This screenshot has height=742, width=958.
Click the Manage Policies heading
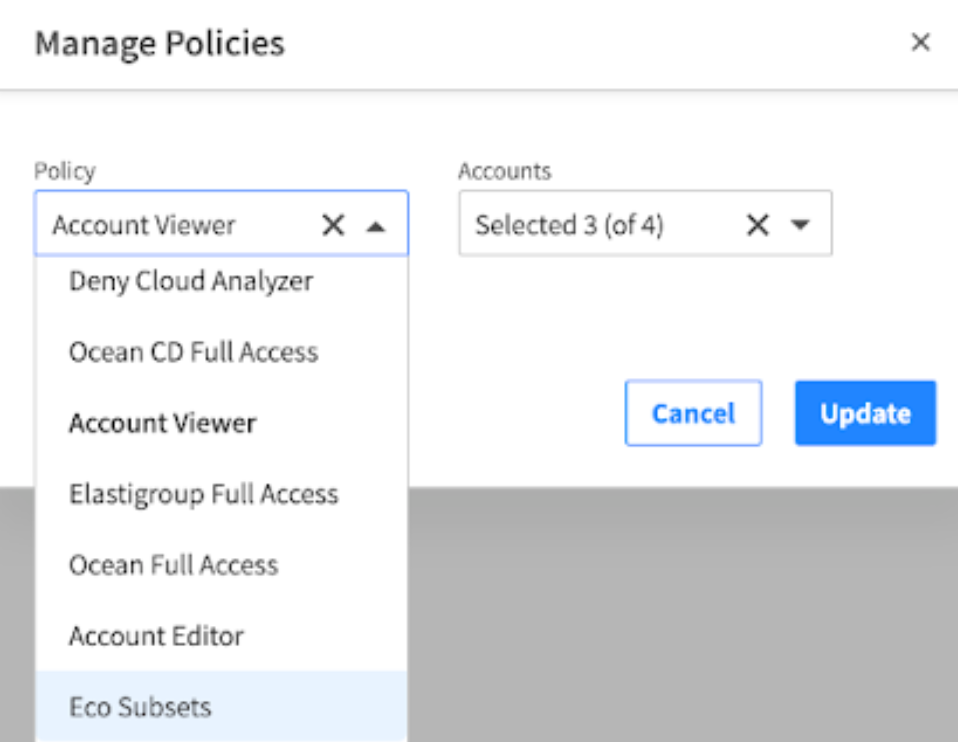160,44
